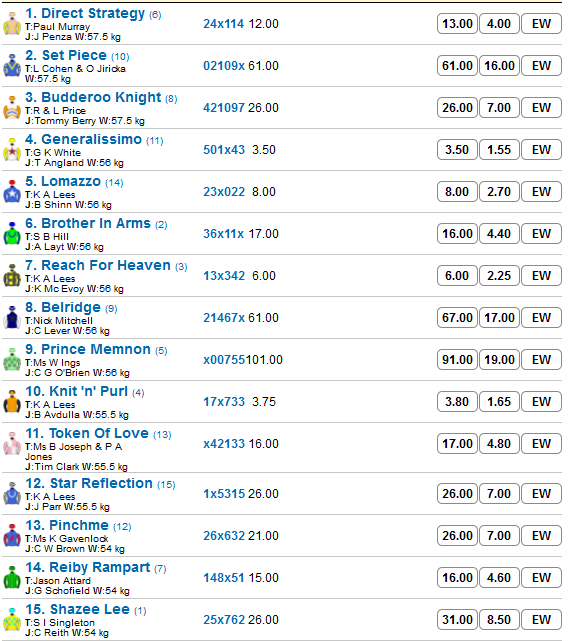Click Shazee Lee's yellow and cyan silks icon
Screen dimensions: 569x641
click(12, 620)
